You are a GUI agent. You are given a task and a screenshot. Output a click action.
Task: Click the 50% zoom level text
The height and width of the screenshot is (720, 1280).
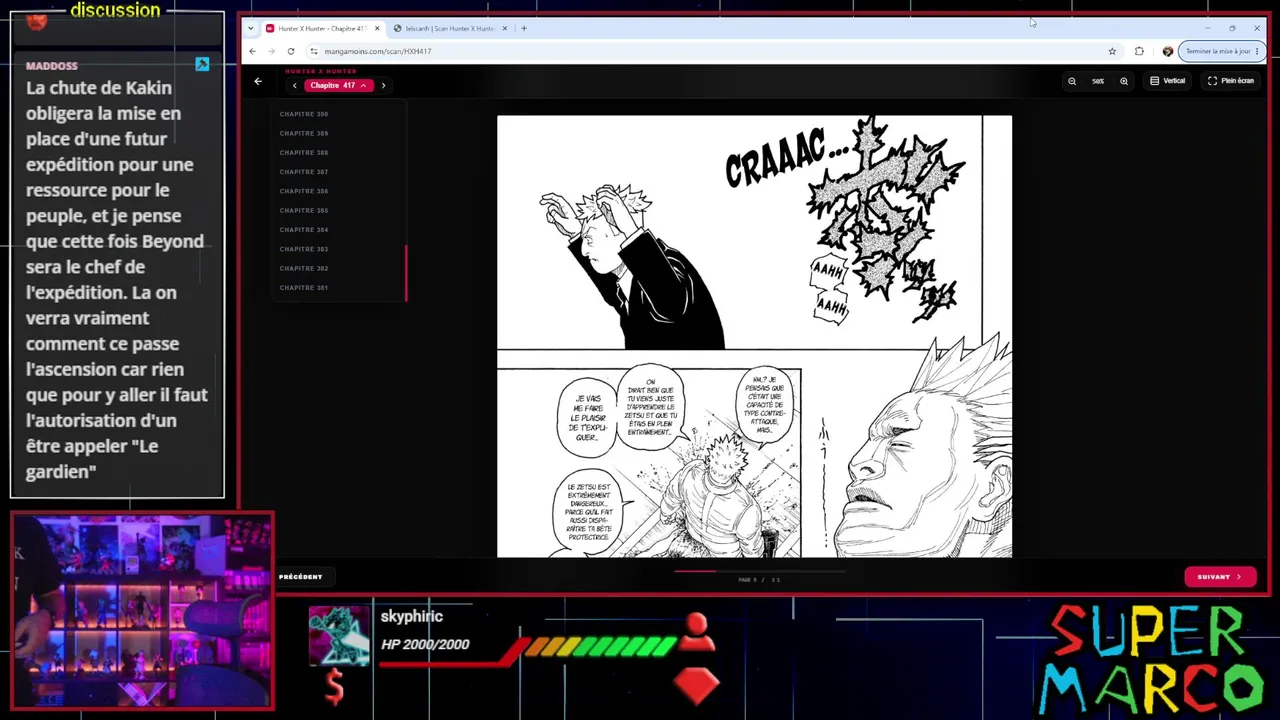1098,81
